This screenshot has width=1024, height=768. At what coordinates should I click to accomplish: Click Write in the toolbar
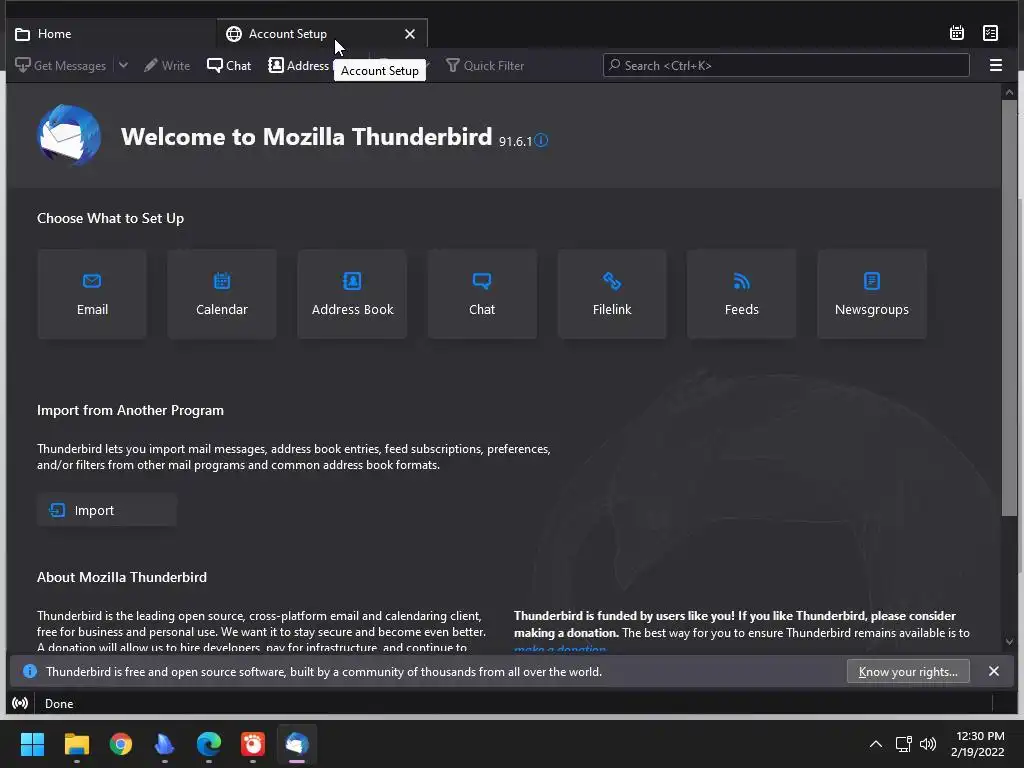(x=167, y=65)
